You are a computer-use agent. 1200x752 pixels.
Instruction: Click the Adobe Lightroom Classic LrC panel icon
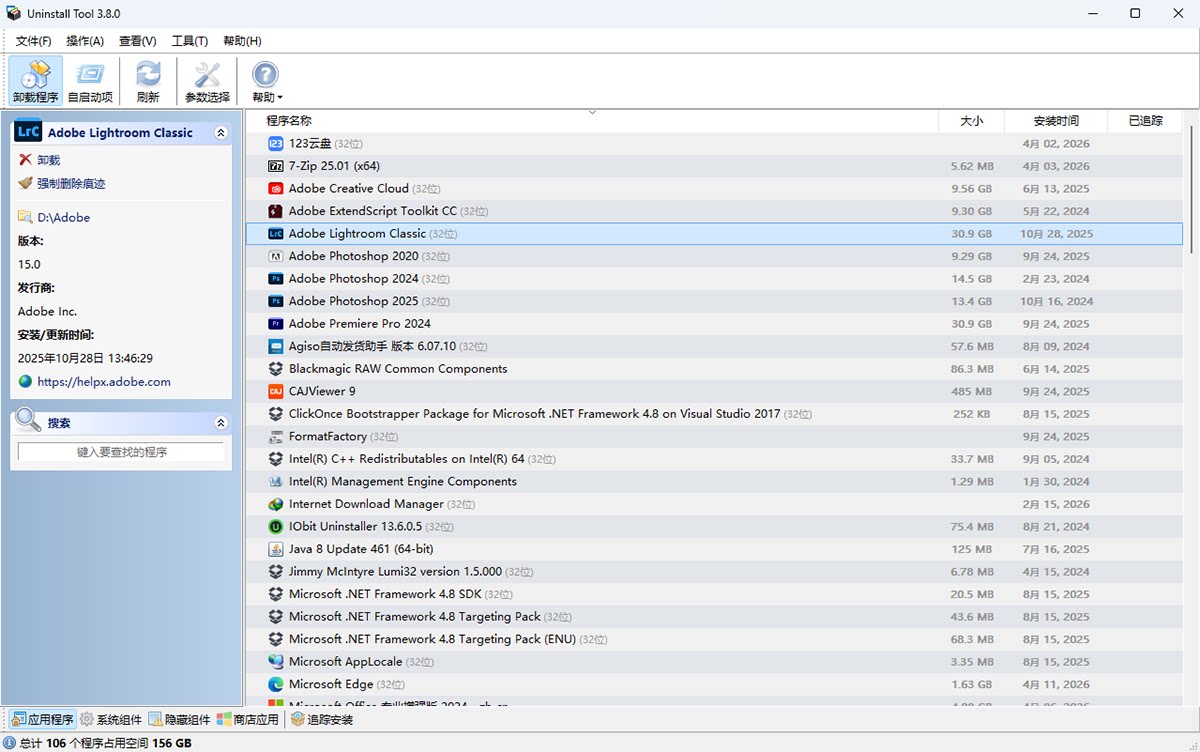click(x=28, y=132)
